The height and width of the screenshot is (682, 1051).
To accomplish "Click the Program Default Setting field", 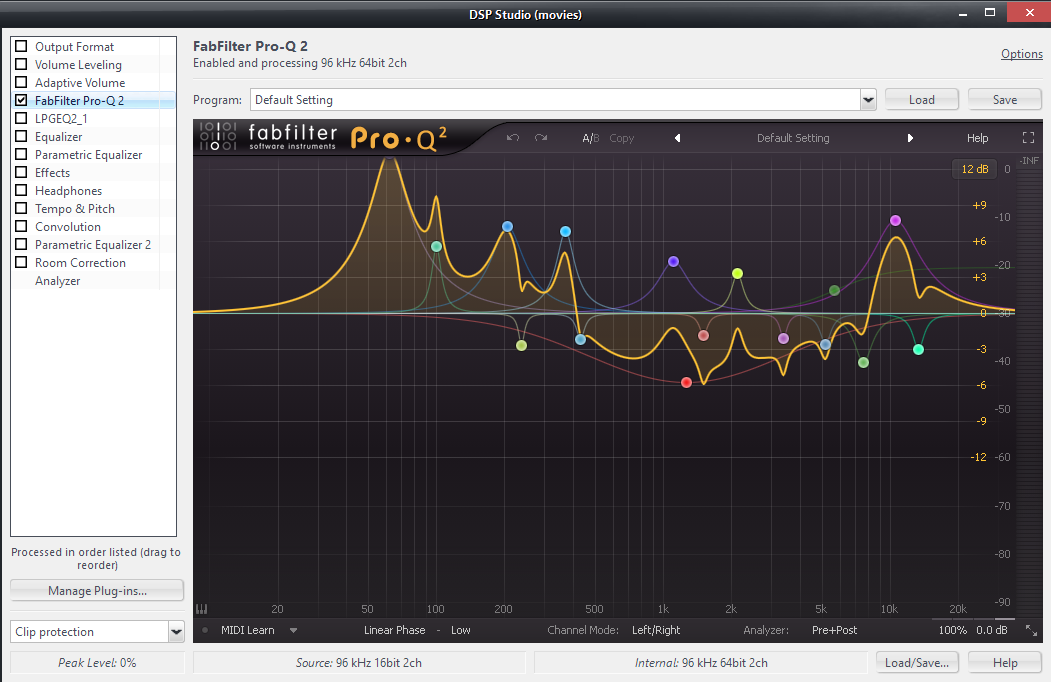I will [x=555, y=100].
